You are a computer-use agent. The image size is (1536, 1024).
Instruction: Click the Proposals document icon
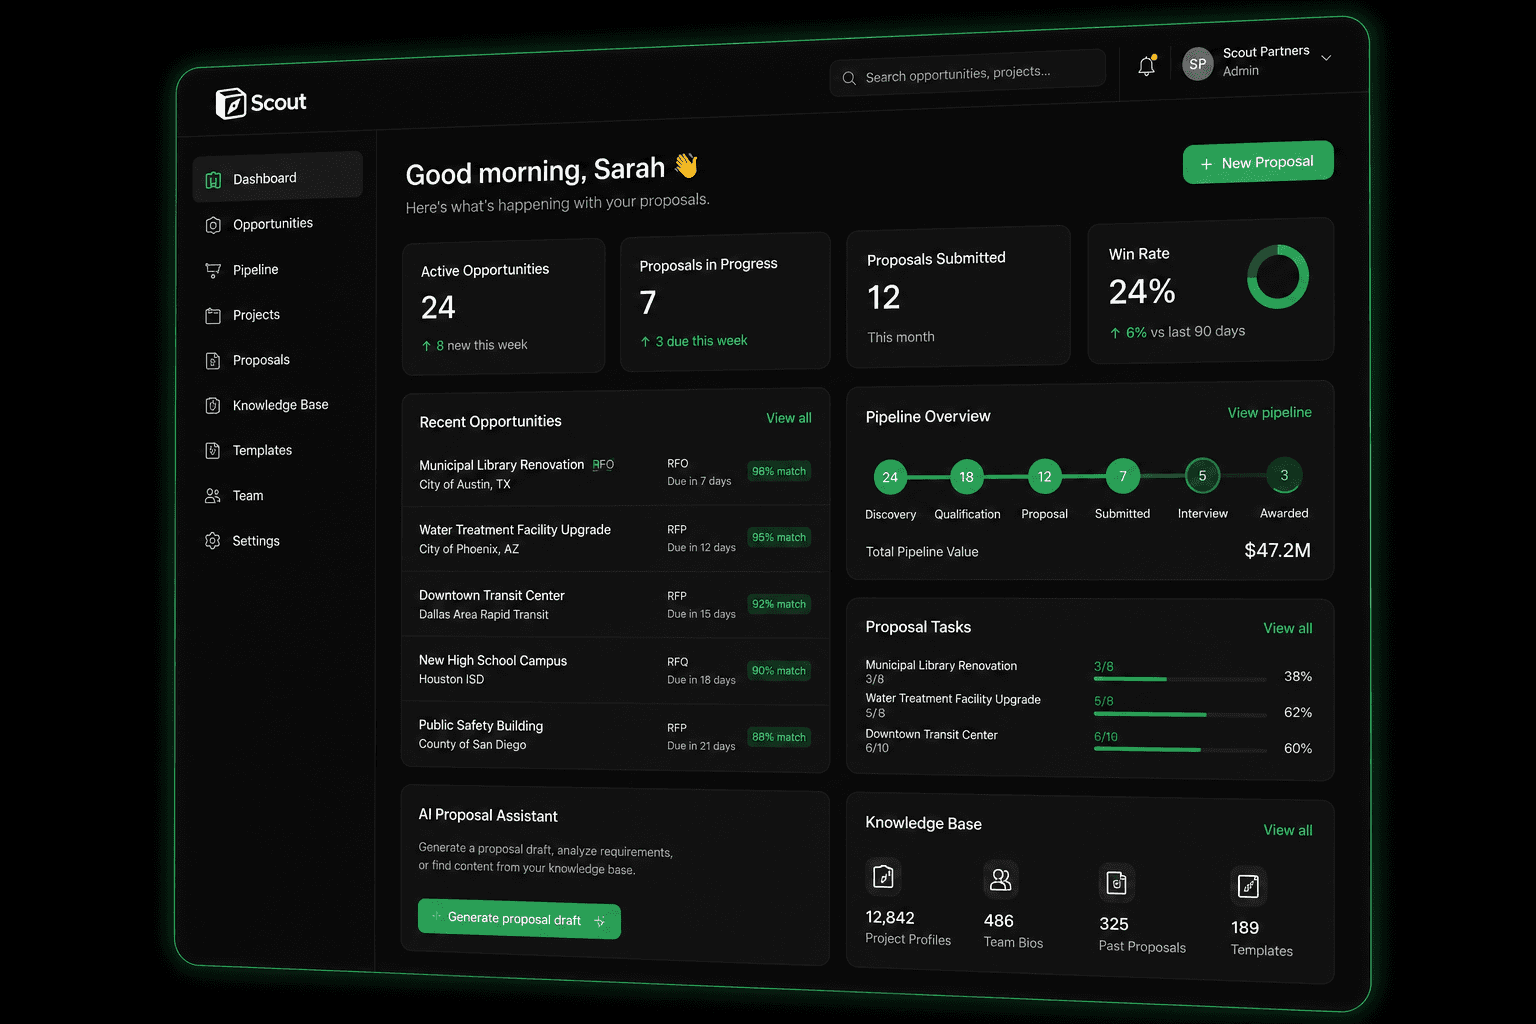[213, 361]
